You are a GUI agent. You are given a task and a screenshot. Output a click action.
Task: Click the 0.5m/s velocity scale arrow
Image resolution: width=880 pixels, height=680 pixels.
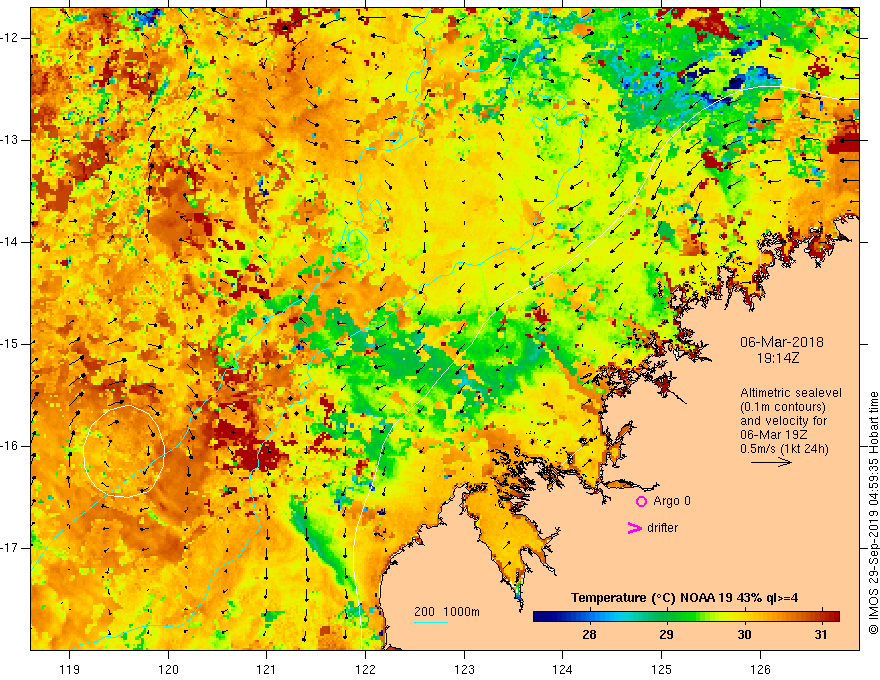[771, 462]
